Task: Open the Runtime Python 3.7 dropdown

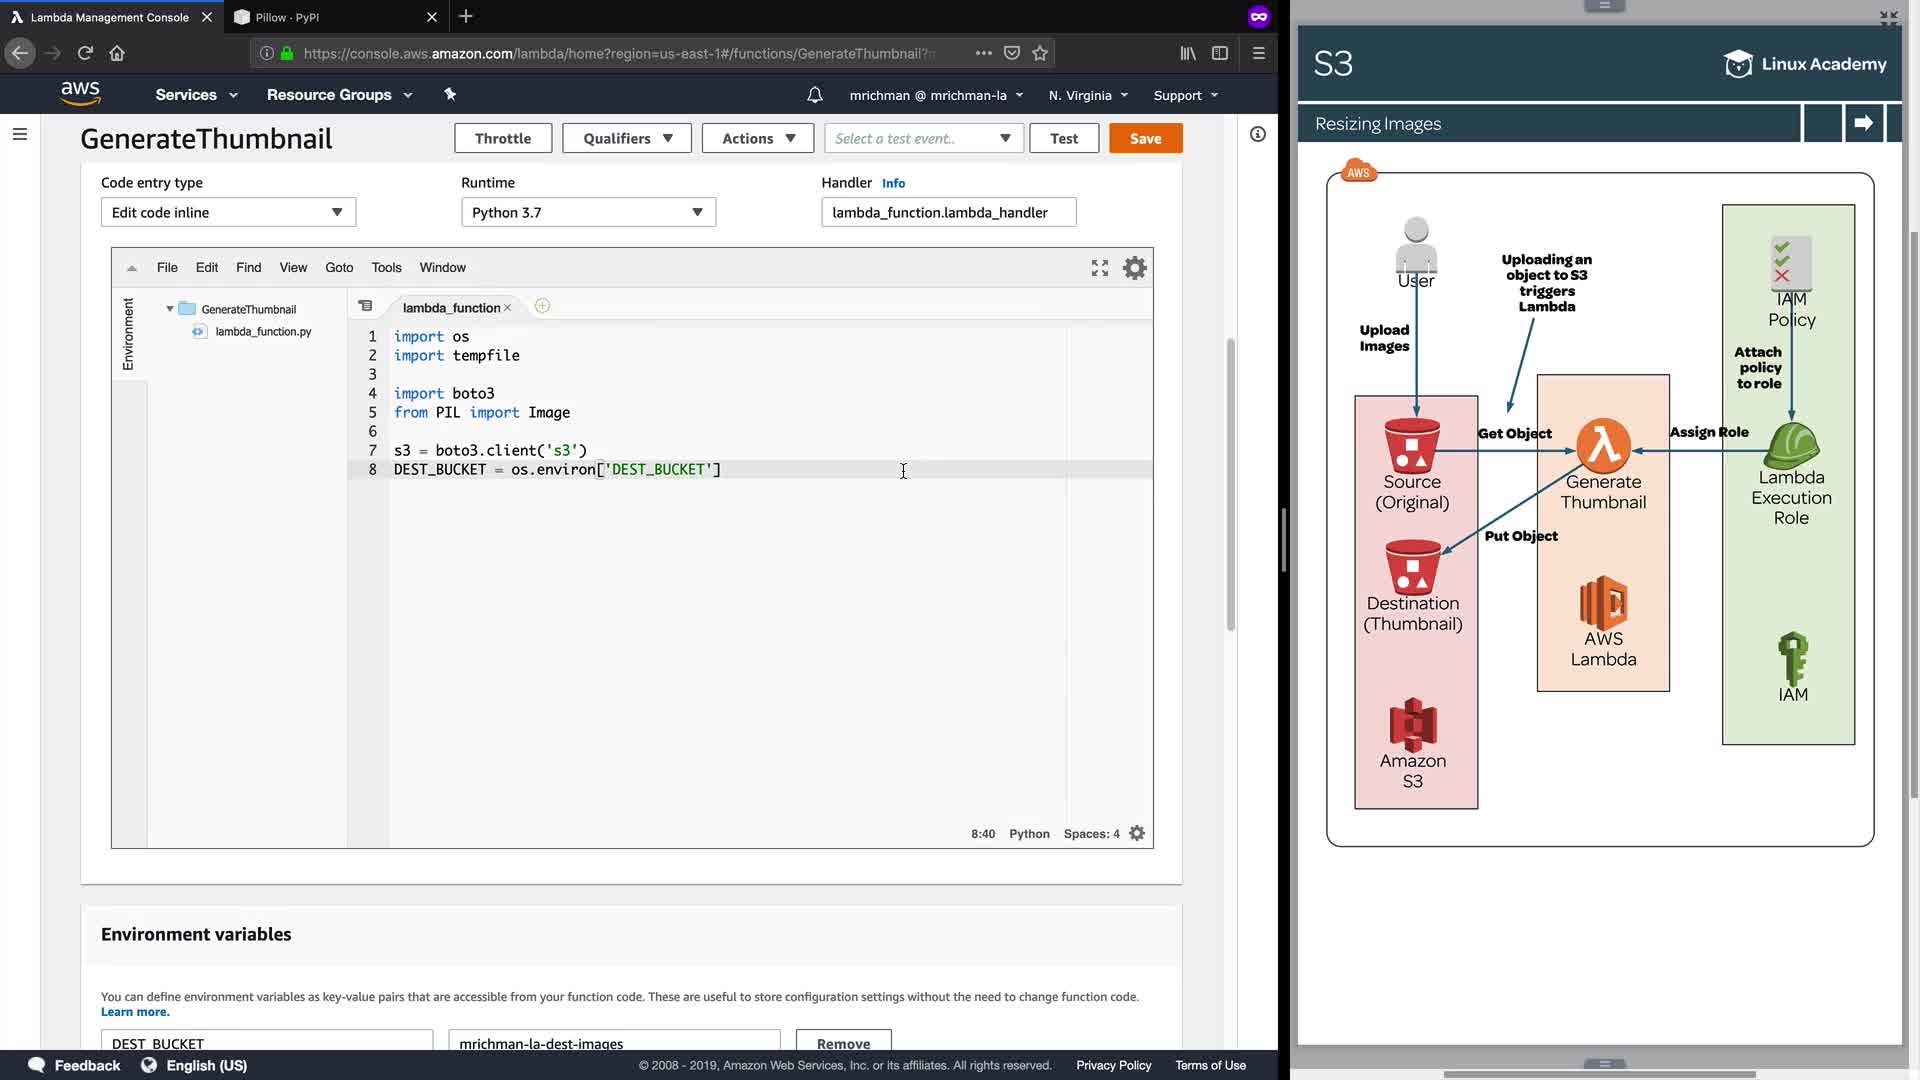Action: 588,212
